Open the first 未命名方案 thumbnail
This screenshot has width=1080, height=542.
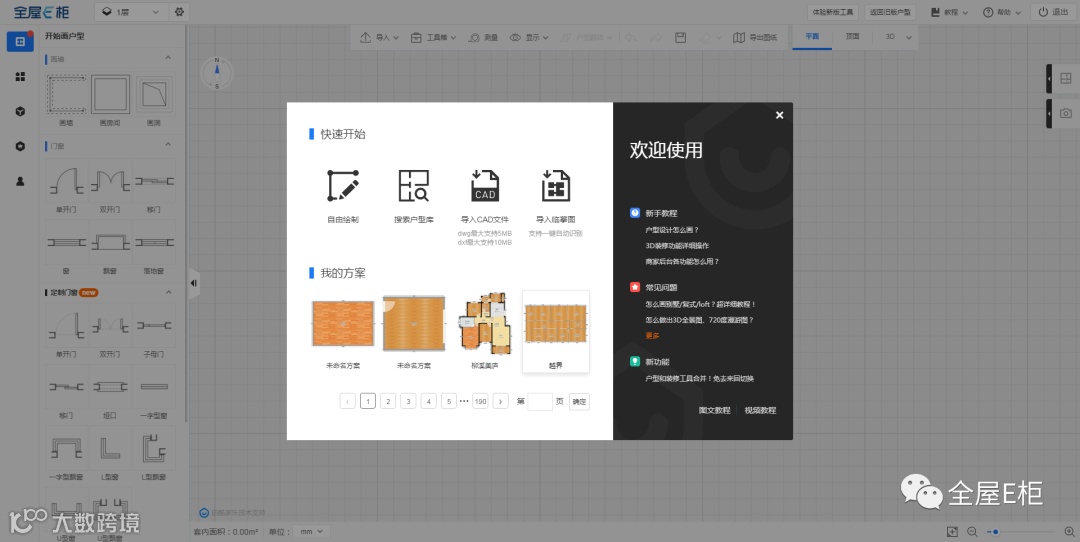pyautogui.click(x=343, y=324)
